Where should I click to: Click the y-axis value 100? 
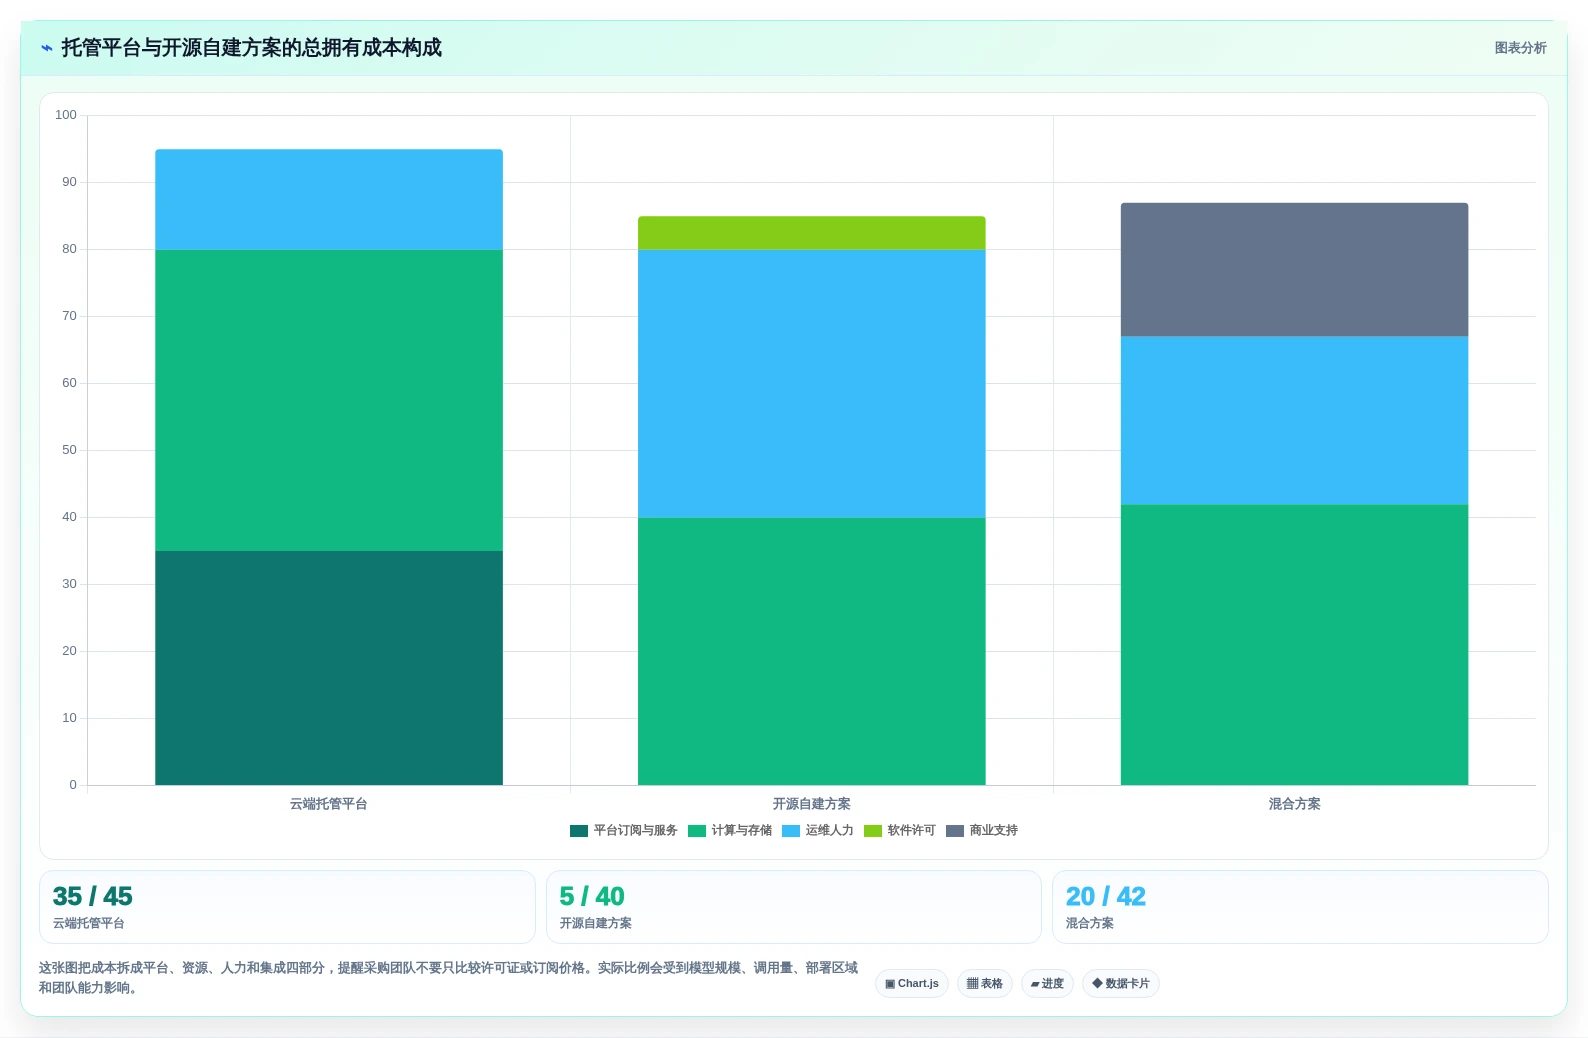tap(66, 115)
